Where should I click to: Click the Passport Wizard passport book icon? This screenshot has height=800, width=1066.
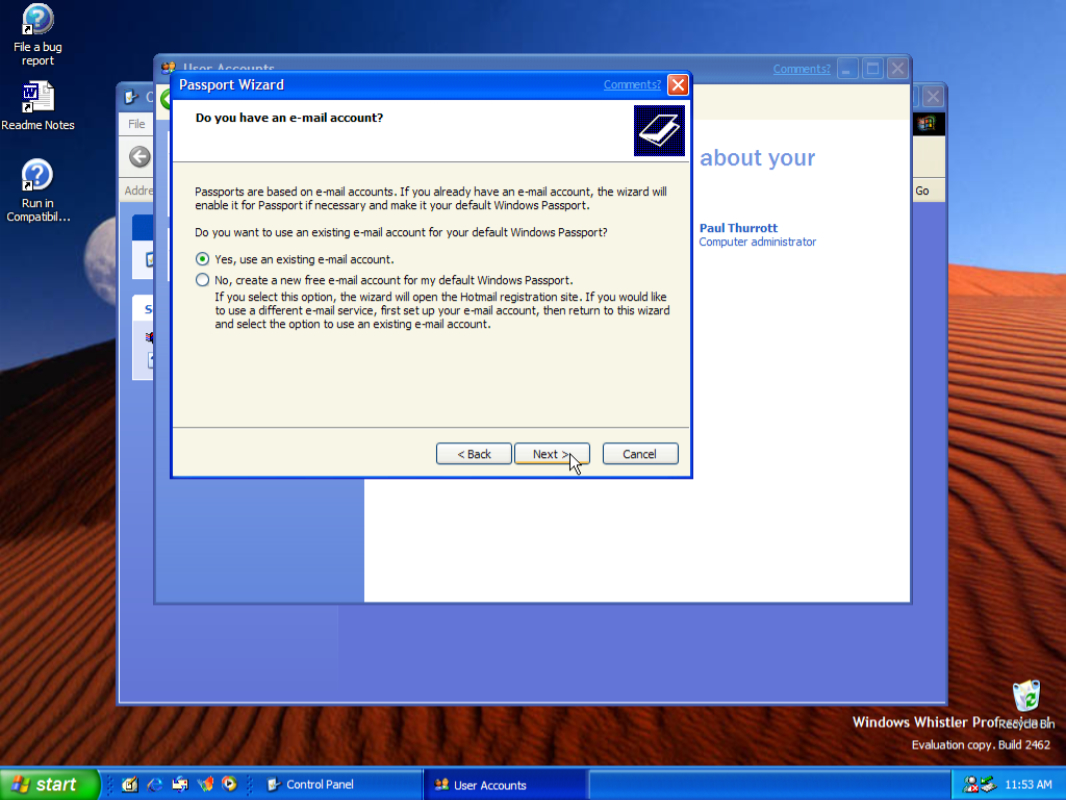click(659, 131)
